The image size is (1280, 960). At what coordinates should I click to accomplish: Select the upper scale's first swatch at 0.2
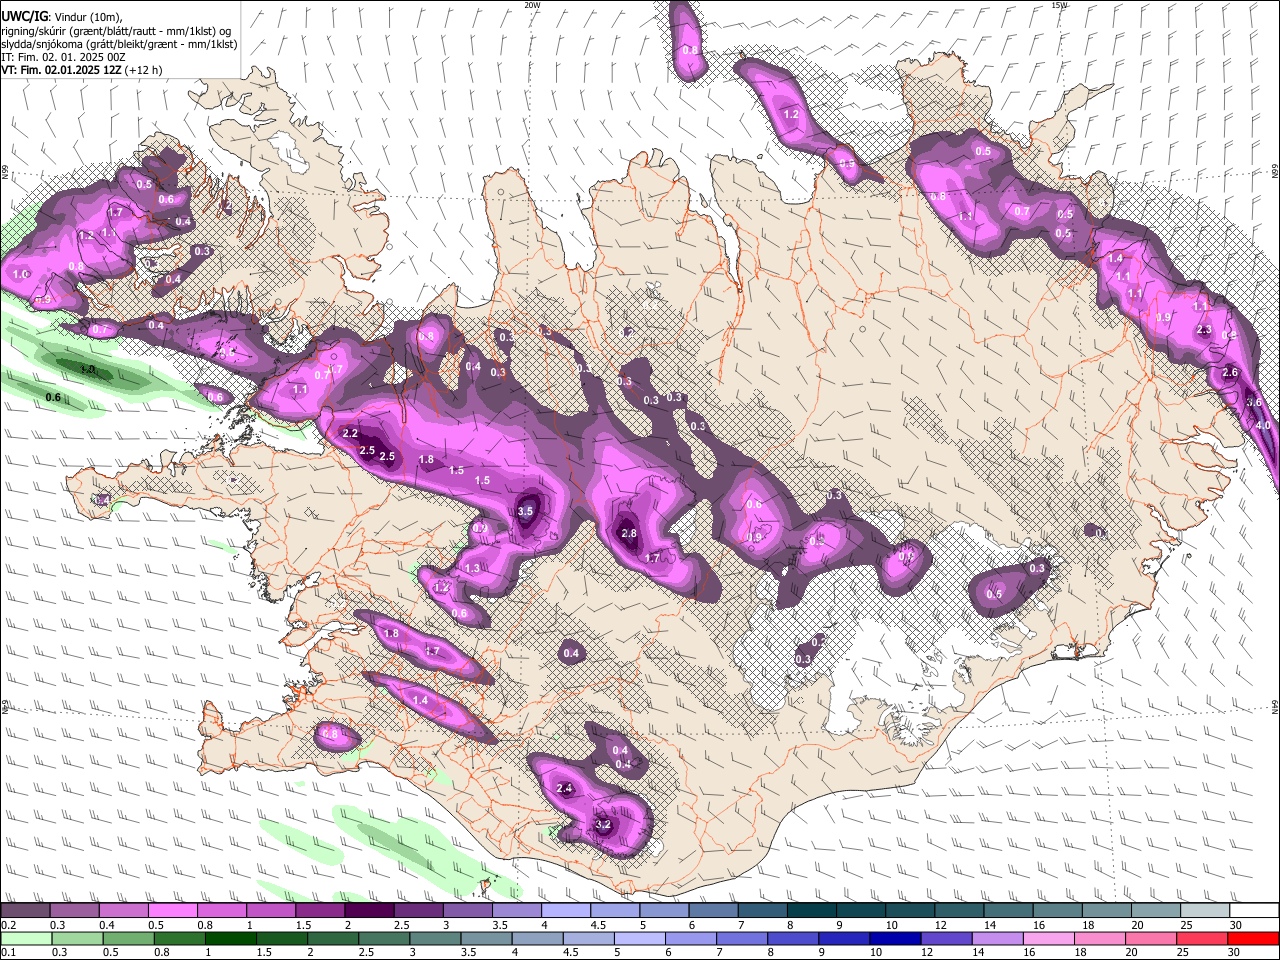click(x=25, y=911)
